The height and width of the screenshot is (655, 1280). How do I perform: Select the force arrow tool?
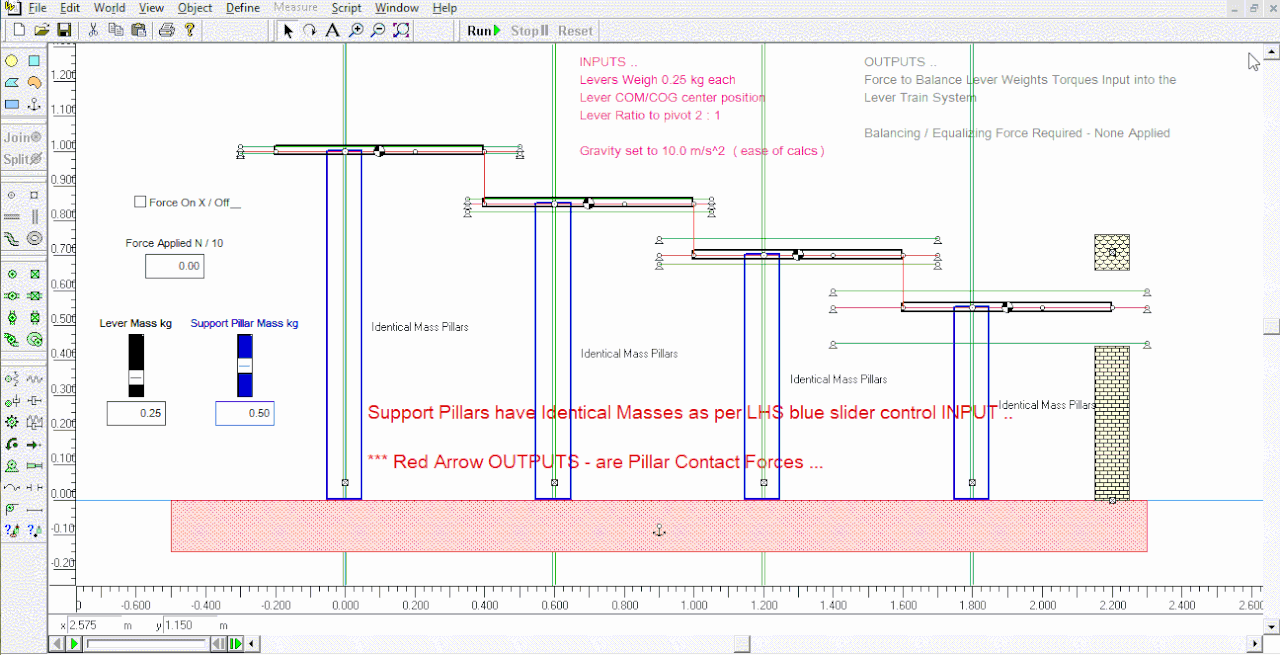click(x=35, y=444)
